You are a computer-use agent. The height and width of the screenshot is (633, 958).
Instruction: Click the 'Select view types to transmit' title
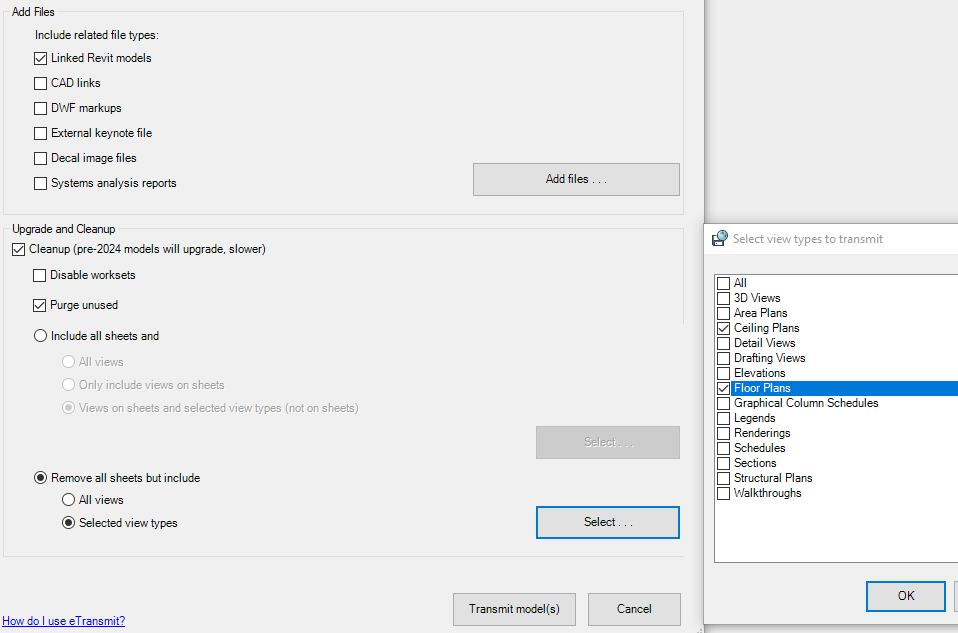808,239
